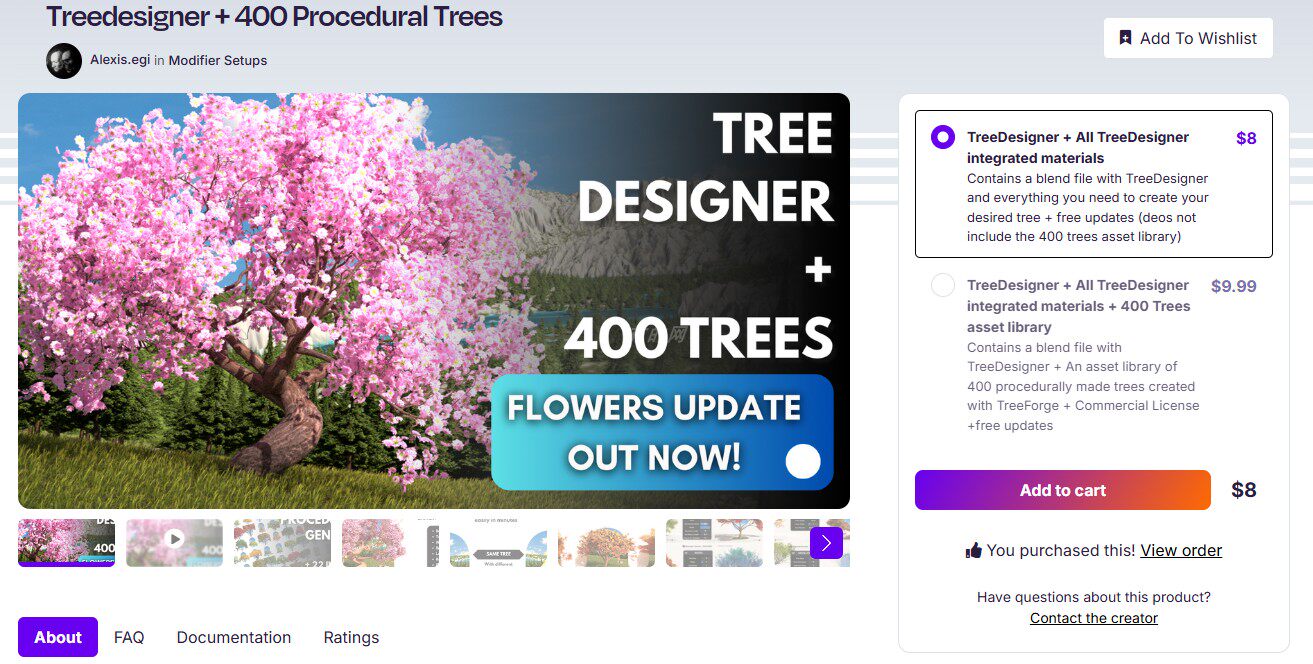Click the product title 'Treedesigner + 400 Procedural Trees'
The width and height of the screenshot is (1313, 664).
tap(274, 16)
